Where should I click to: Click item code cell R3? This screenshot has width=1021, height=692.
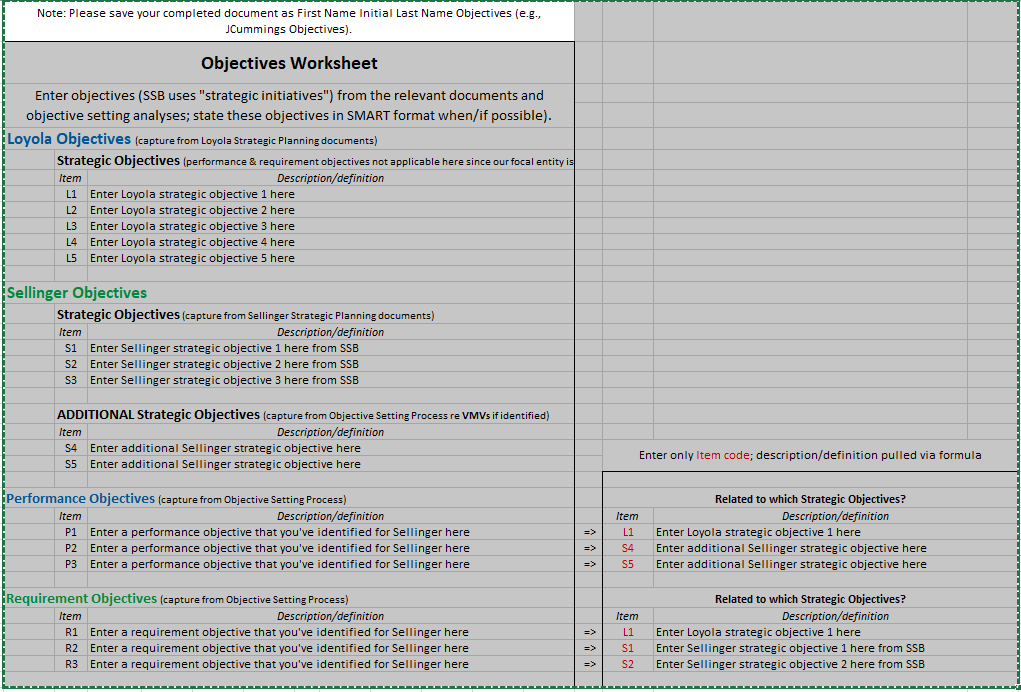pos(71,664)
